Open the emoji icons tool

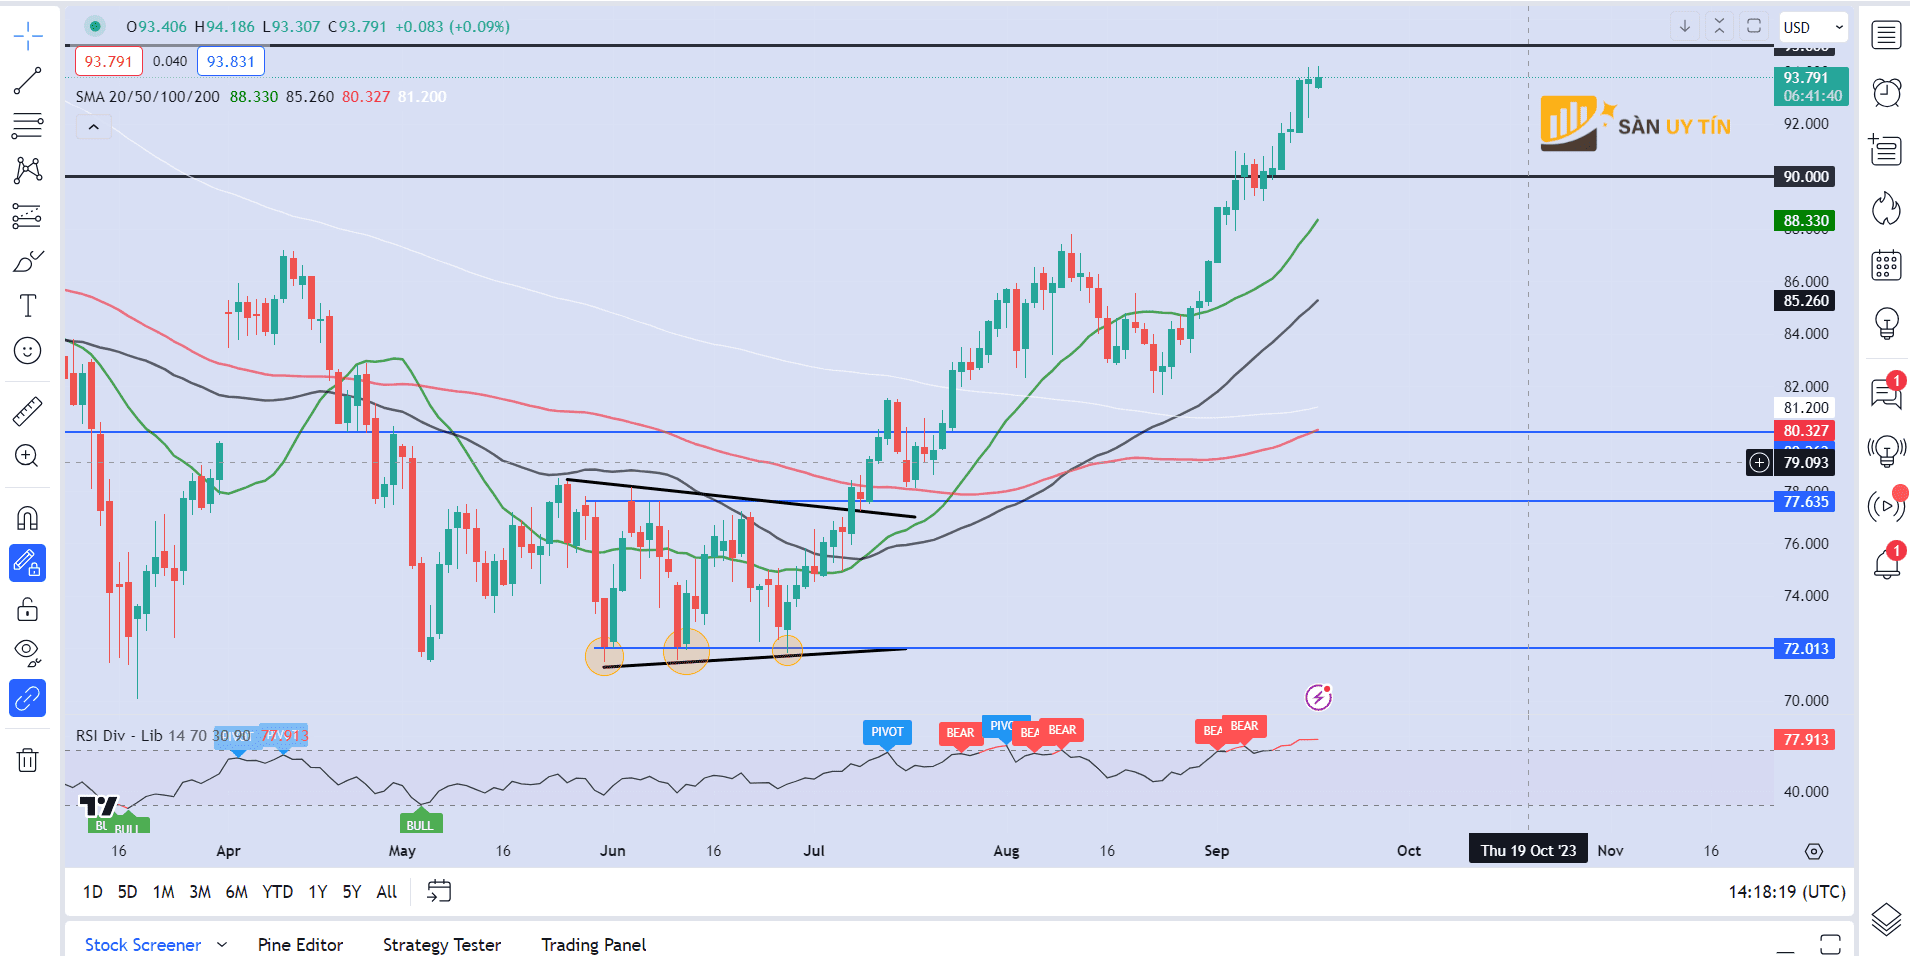pos(28,350)
